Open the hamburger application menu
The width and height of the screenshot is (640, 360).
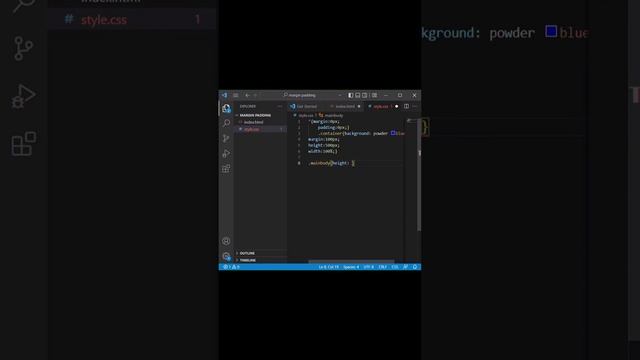(236, 95)
